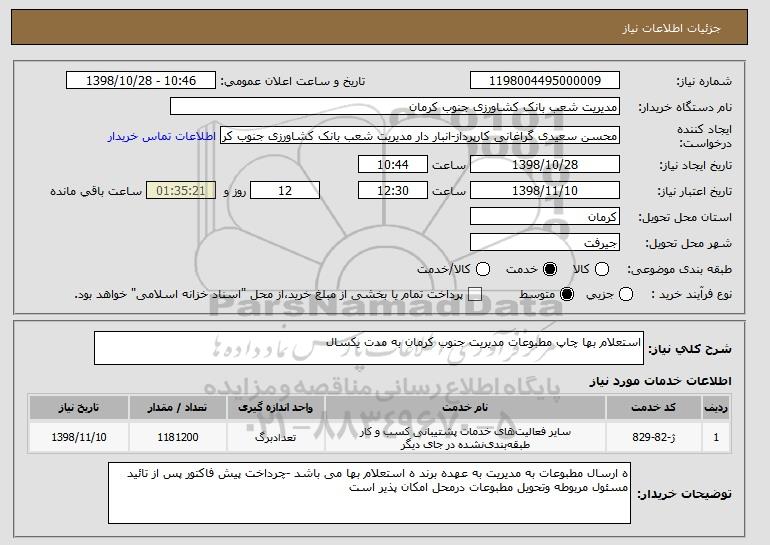Viewport: 770px width, 545px height.
Task: Click the اطلاعات خدمات مورد نیاز section heading
Action: [x=660, y=381]
